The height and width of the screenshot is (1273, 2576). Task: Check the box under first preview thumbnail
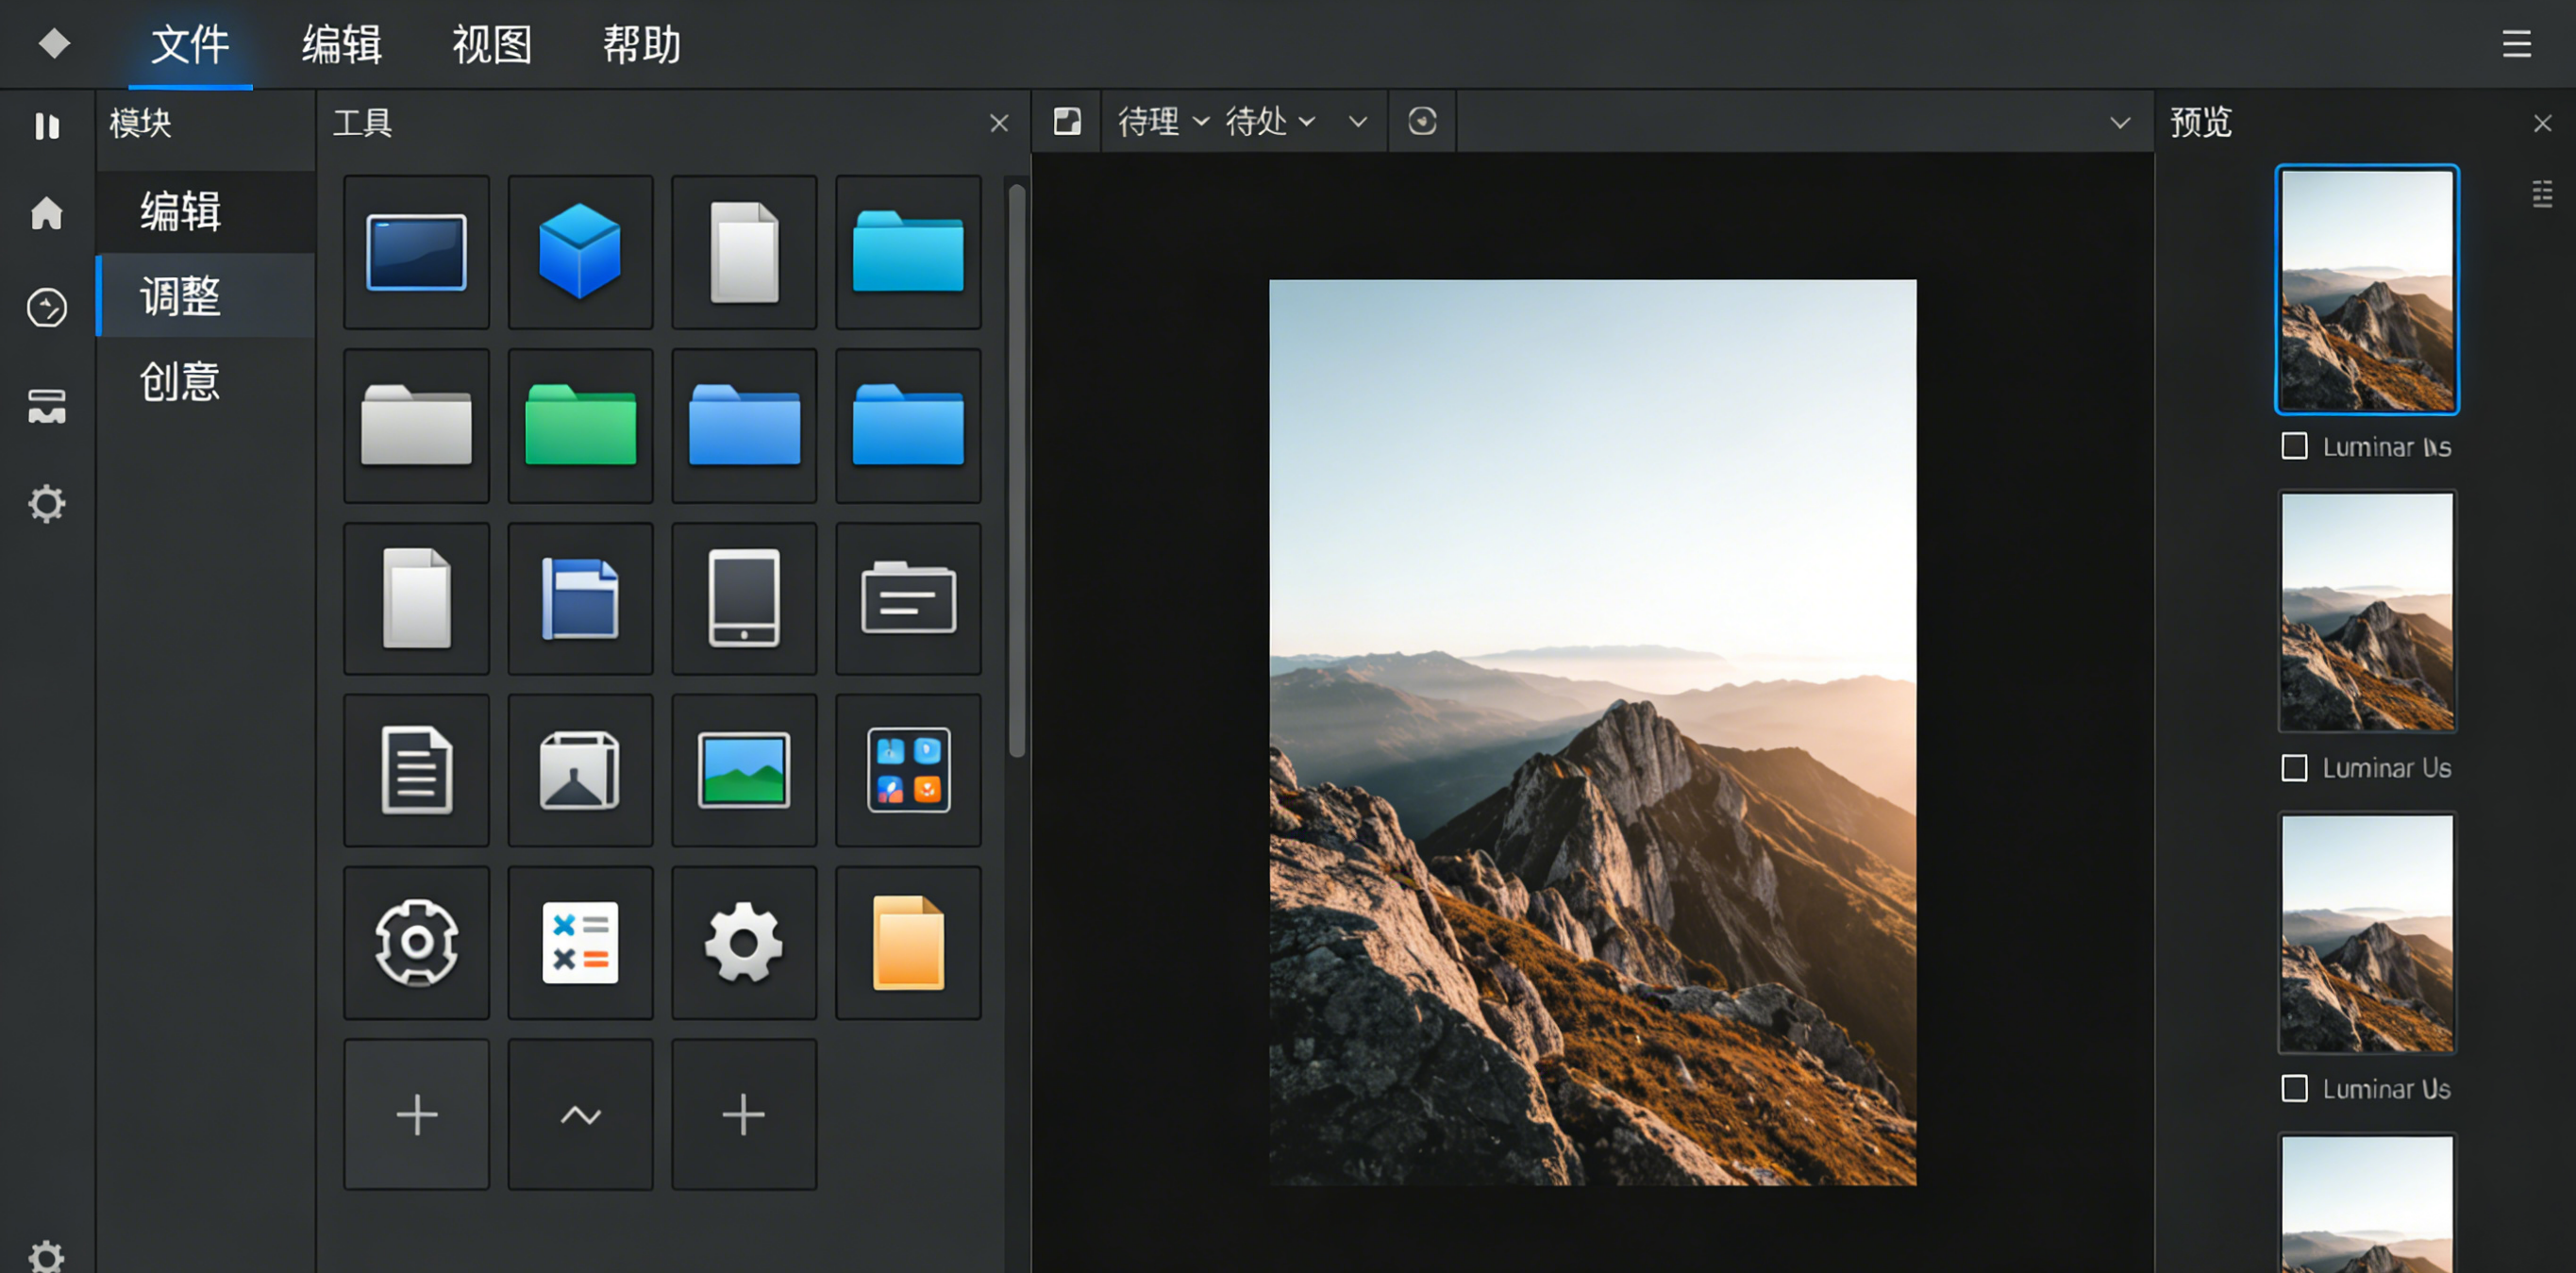point(2295,446)
